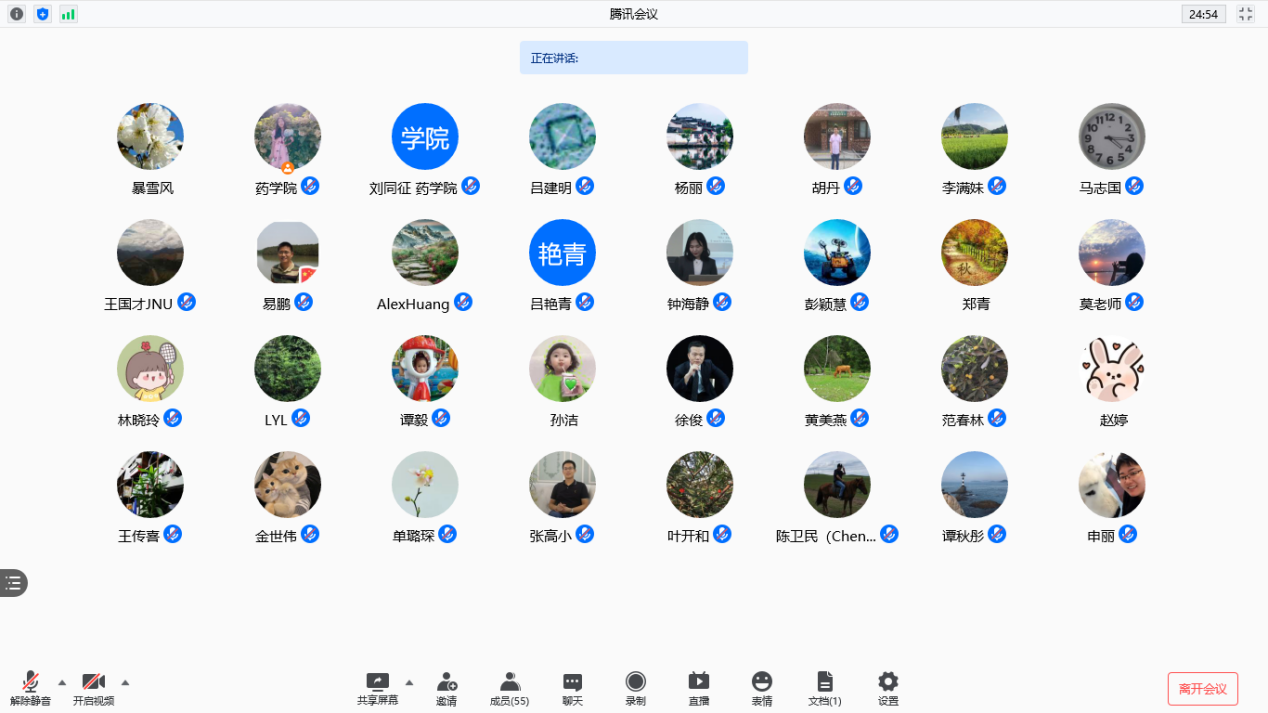Expand the share screen options arrow
The height and width of the screenshot is (713, 1268).
tap(409, 683)
